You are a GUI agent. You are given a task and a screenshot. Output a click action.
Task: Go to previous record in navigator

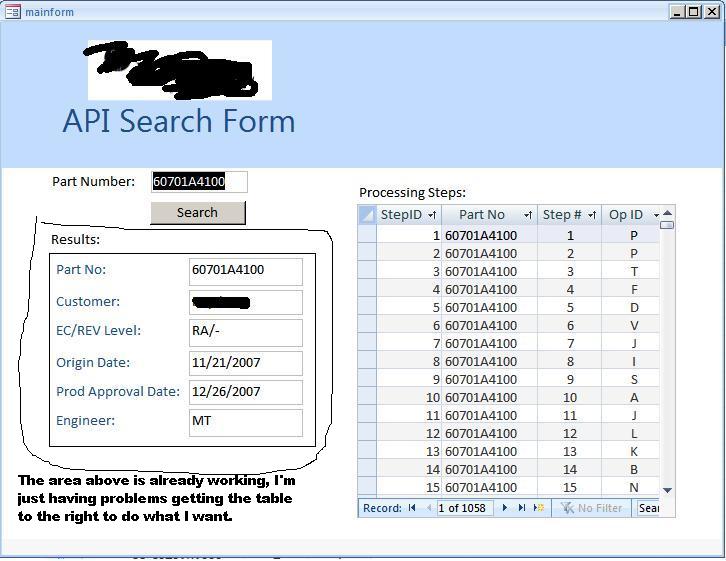pyautogui.click(x=428, y=508)
